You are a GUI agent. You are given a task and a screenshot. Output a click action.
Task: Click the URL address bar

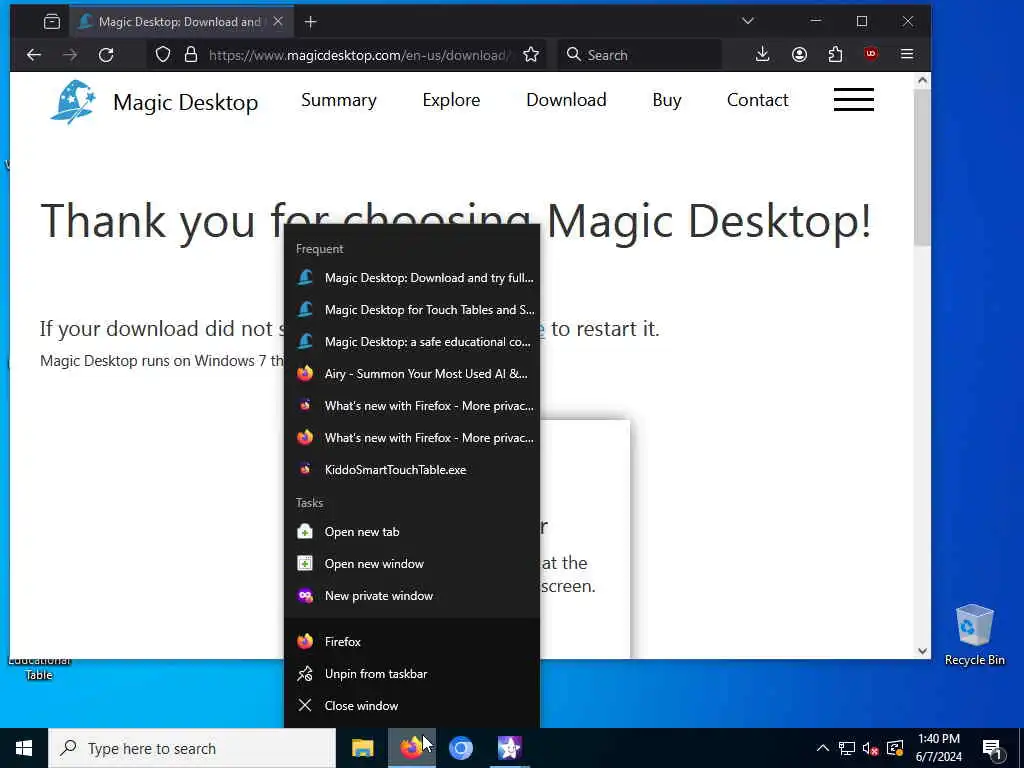(x=358, y=55)
